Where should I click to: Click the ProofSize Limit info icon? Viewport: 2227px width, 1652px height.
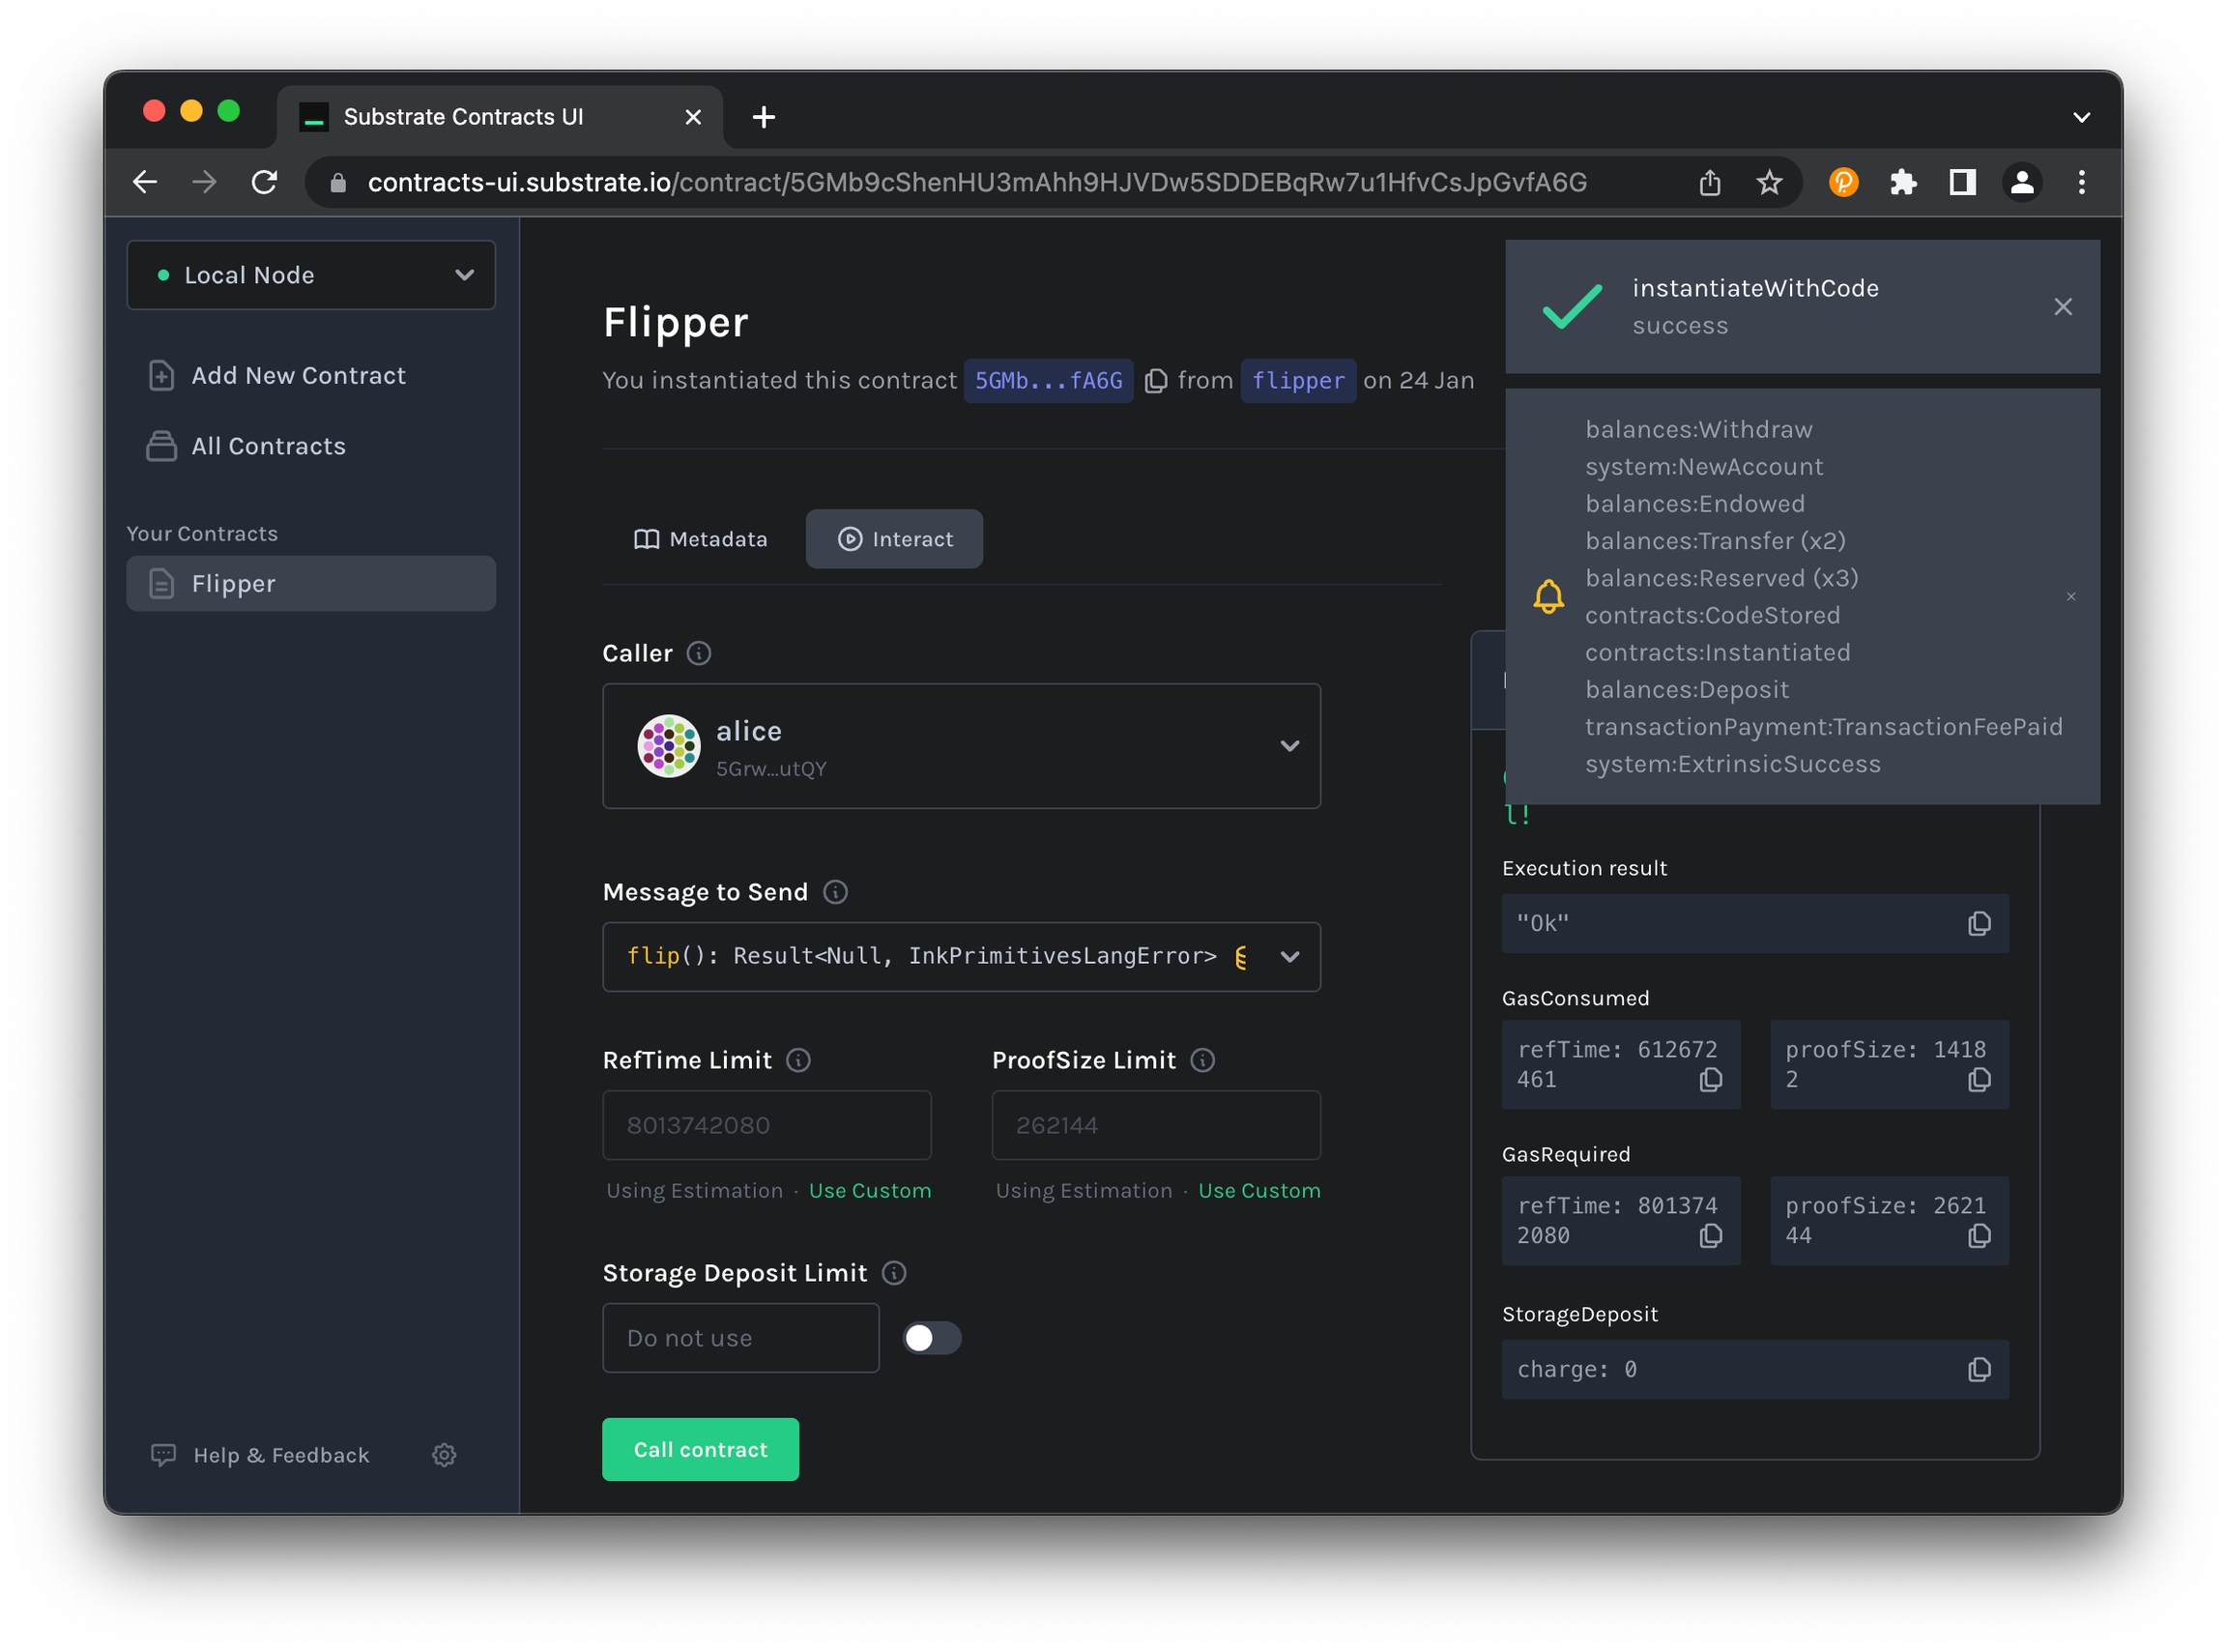point(1203,1060)
